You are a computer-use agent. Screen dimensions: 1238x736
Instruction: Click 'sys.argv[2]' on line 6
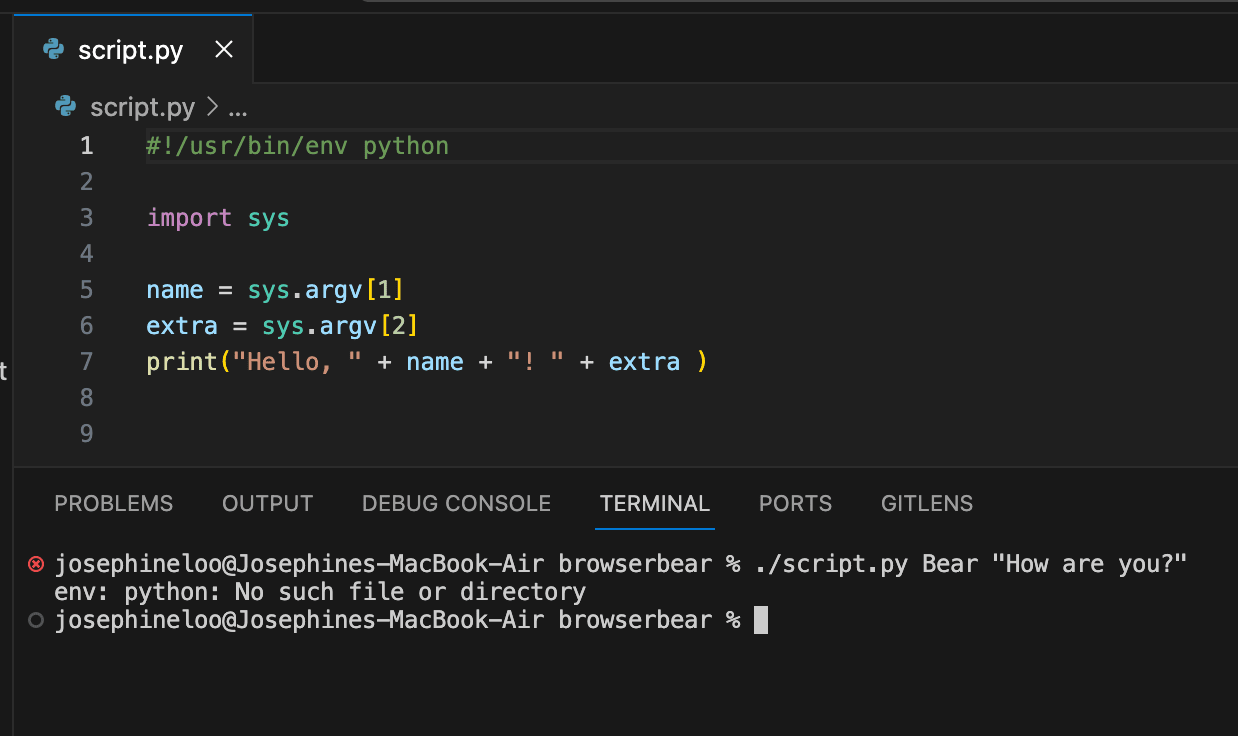[x=341, y=326]
